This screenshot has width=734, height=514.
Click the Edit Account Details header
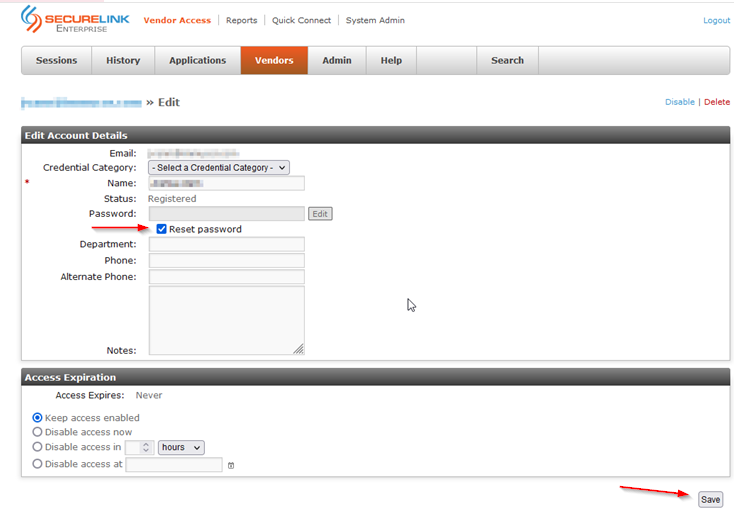click(x=375, y=135)
